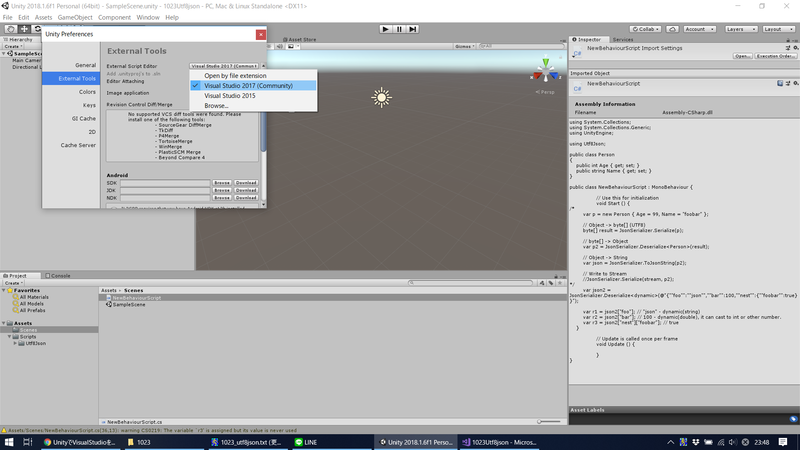Image resolution: width=800 pixels, height=450 pixels.
Task: Open the Windows notification center
Action: click(x=783, y=442)
